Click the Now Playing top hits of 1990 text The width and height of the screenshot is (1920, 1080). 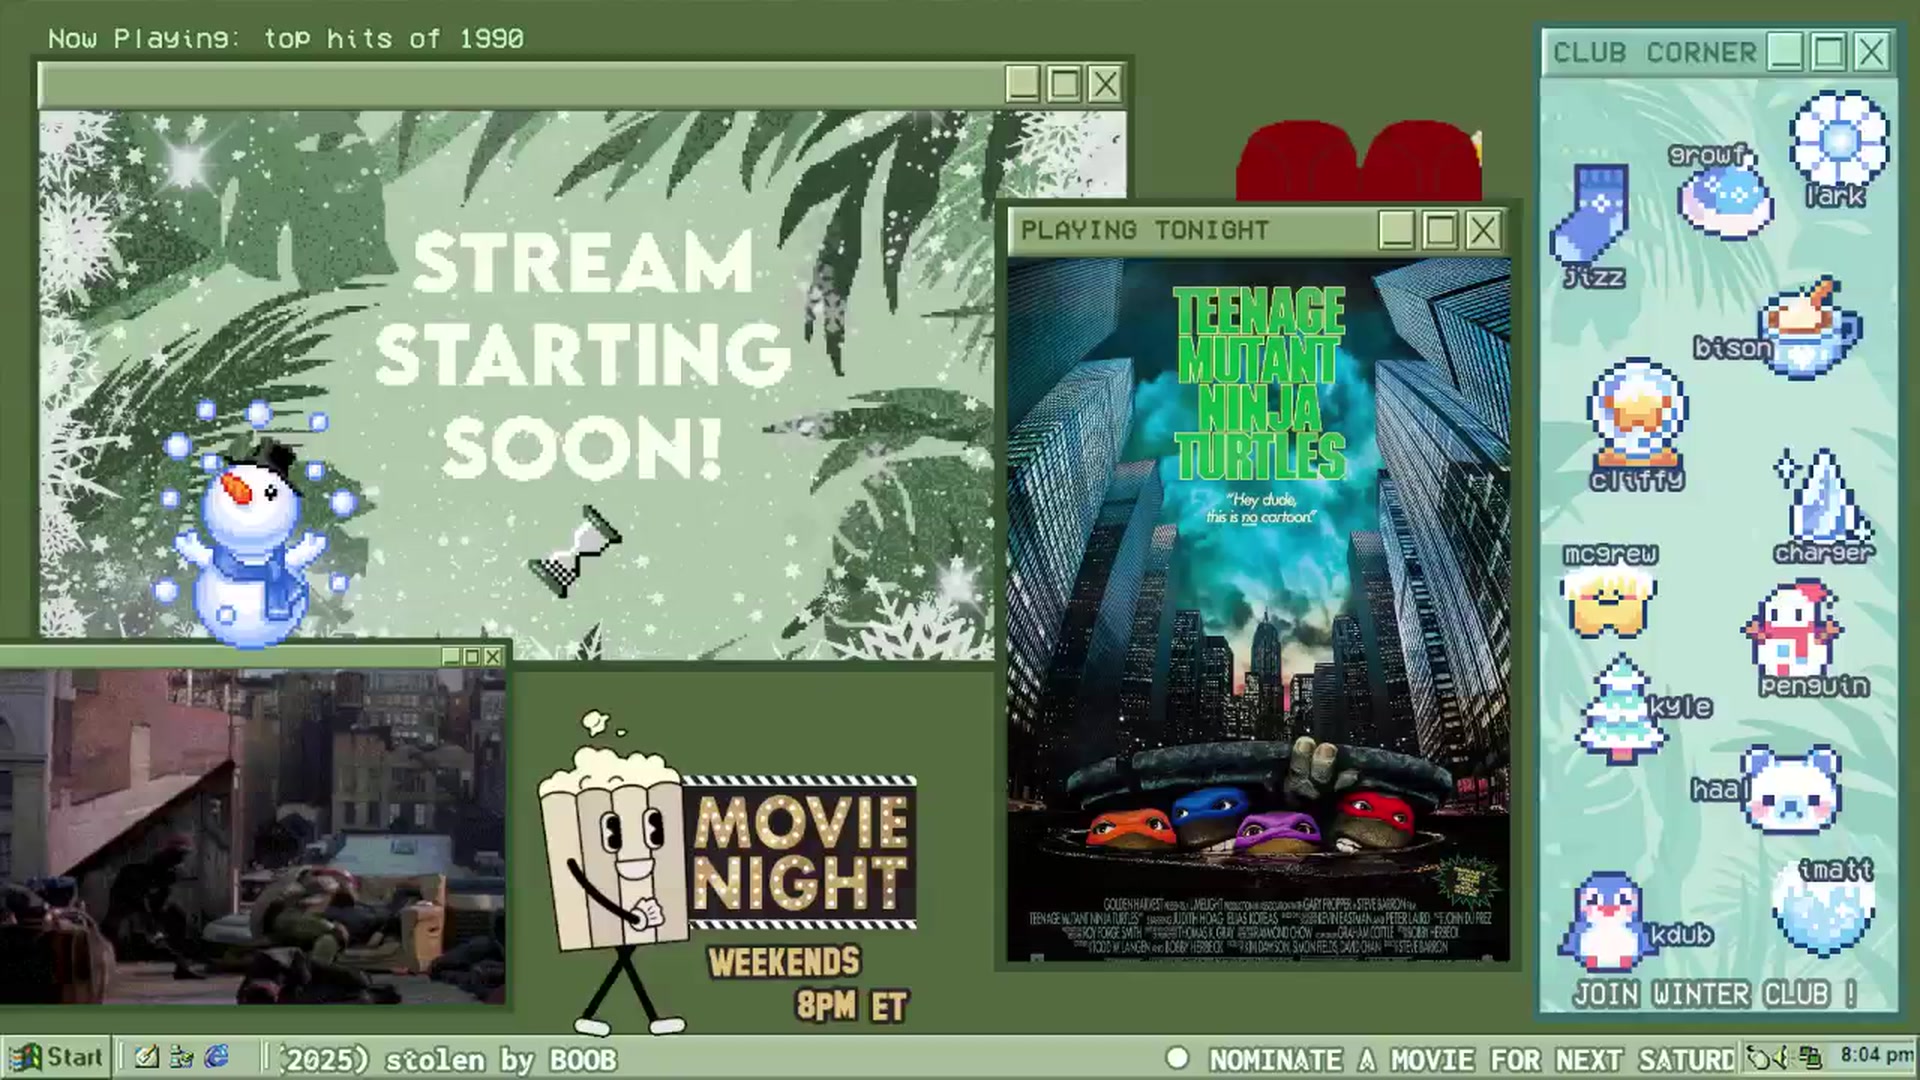coord(286,39)
